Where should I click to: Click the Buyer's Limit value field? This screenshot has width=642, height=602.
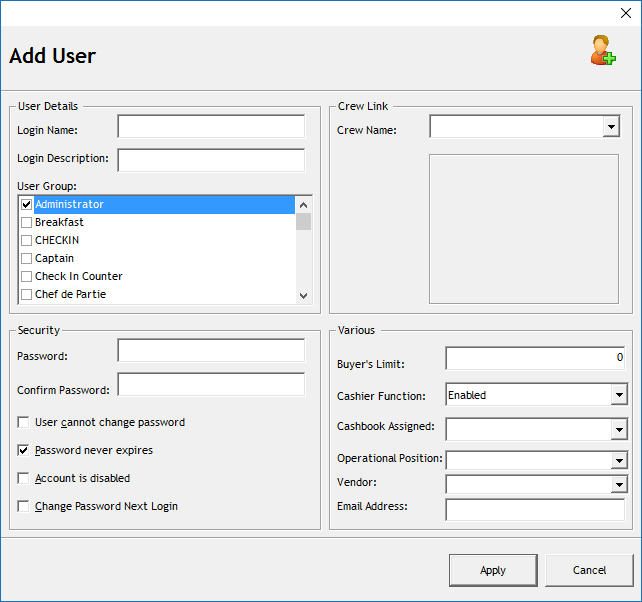(x=535, y=358)
